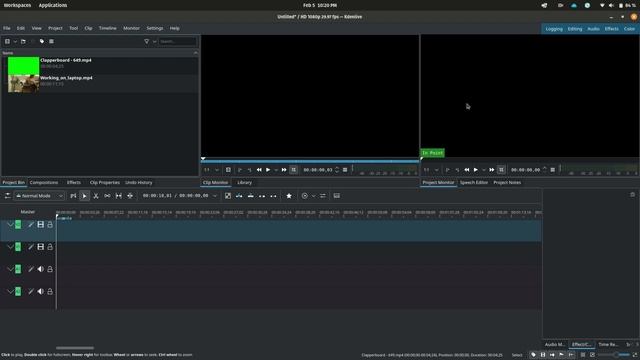Viewport: 640px width, 360px height.
Task: Click the Insert Clip Zone icon in timeline toolbar
Action: pos(239,196)
